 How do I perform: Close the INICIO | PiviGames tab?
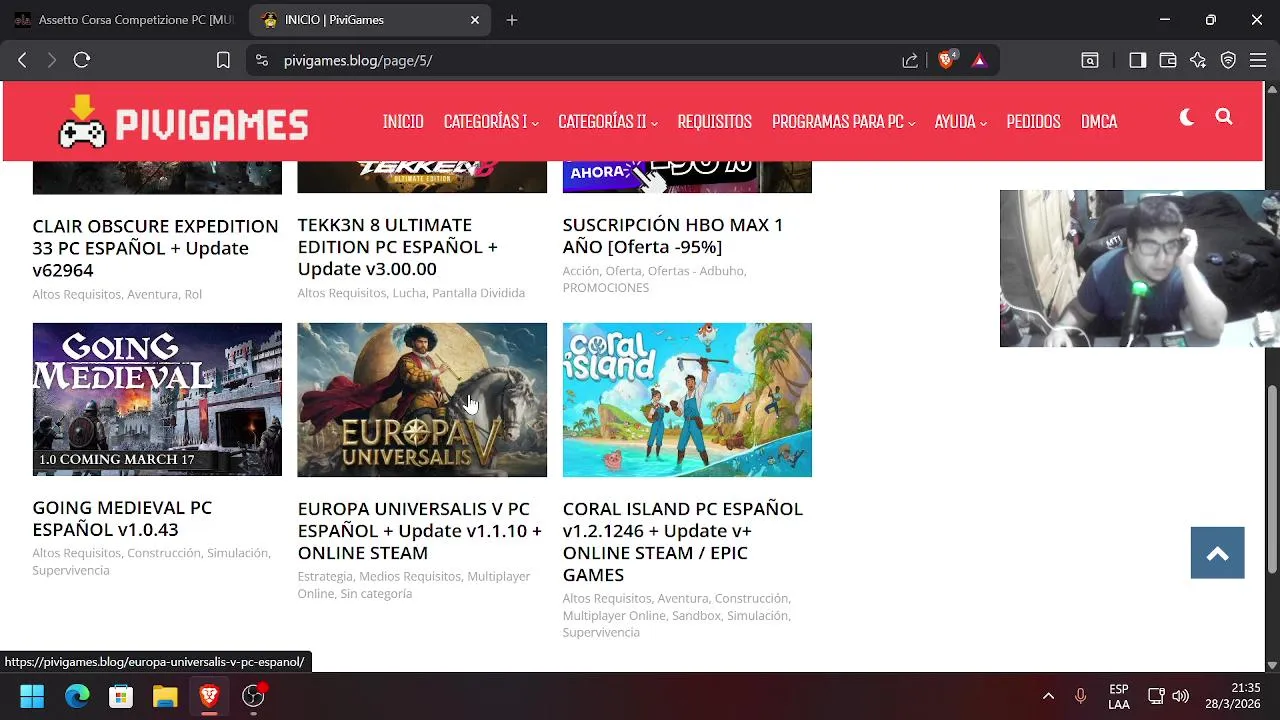pos(475,20)
